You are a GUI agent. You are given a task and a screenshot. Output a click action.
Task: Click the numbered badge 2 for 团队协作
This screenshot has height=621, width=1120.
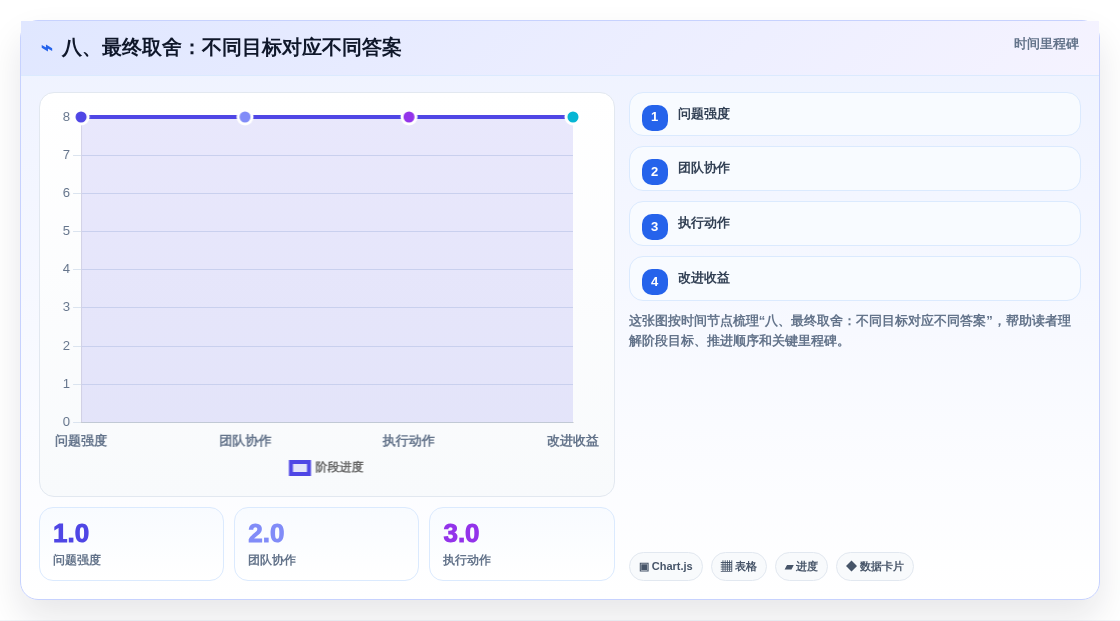pyautogui.click(x=654, y=172)
